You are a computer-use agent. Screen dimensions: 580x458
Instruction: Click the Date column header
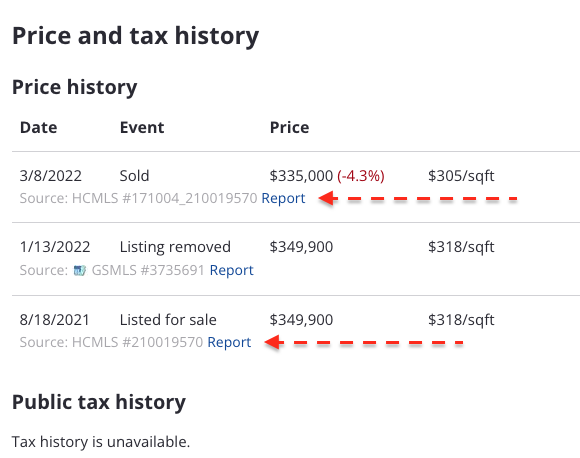coord(38,128)
